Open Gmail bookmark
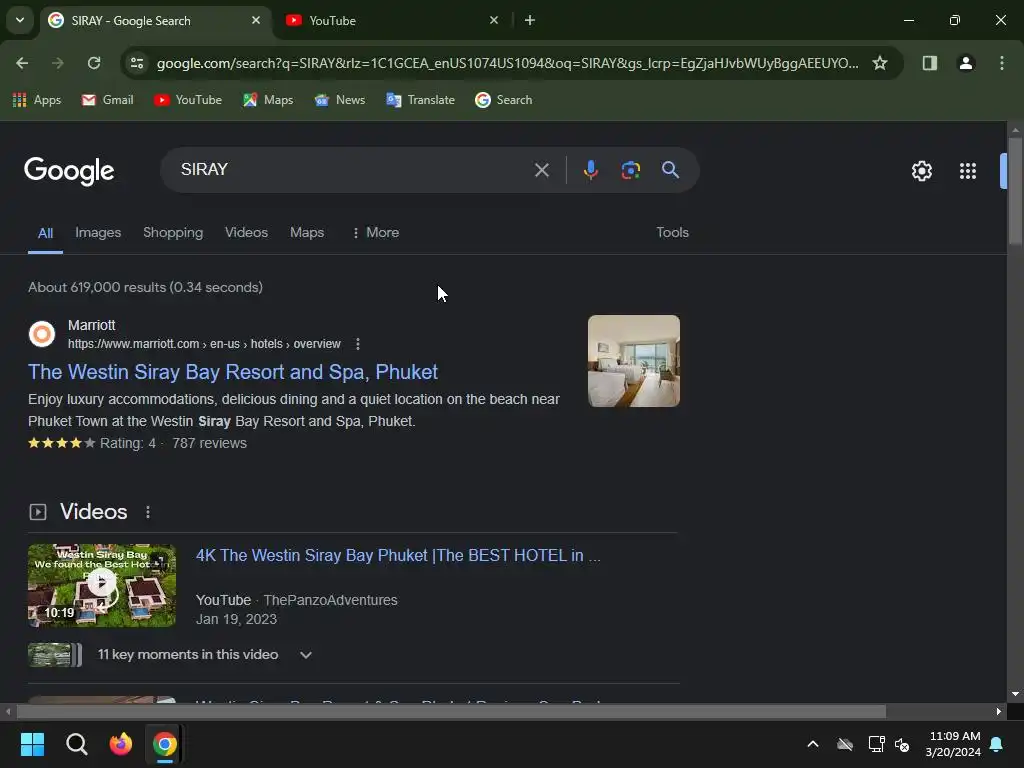Viewport: 1024px width, 768px height. [x=108, y=100]
